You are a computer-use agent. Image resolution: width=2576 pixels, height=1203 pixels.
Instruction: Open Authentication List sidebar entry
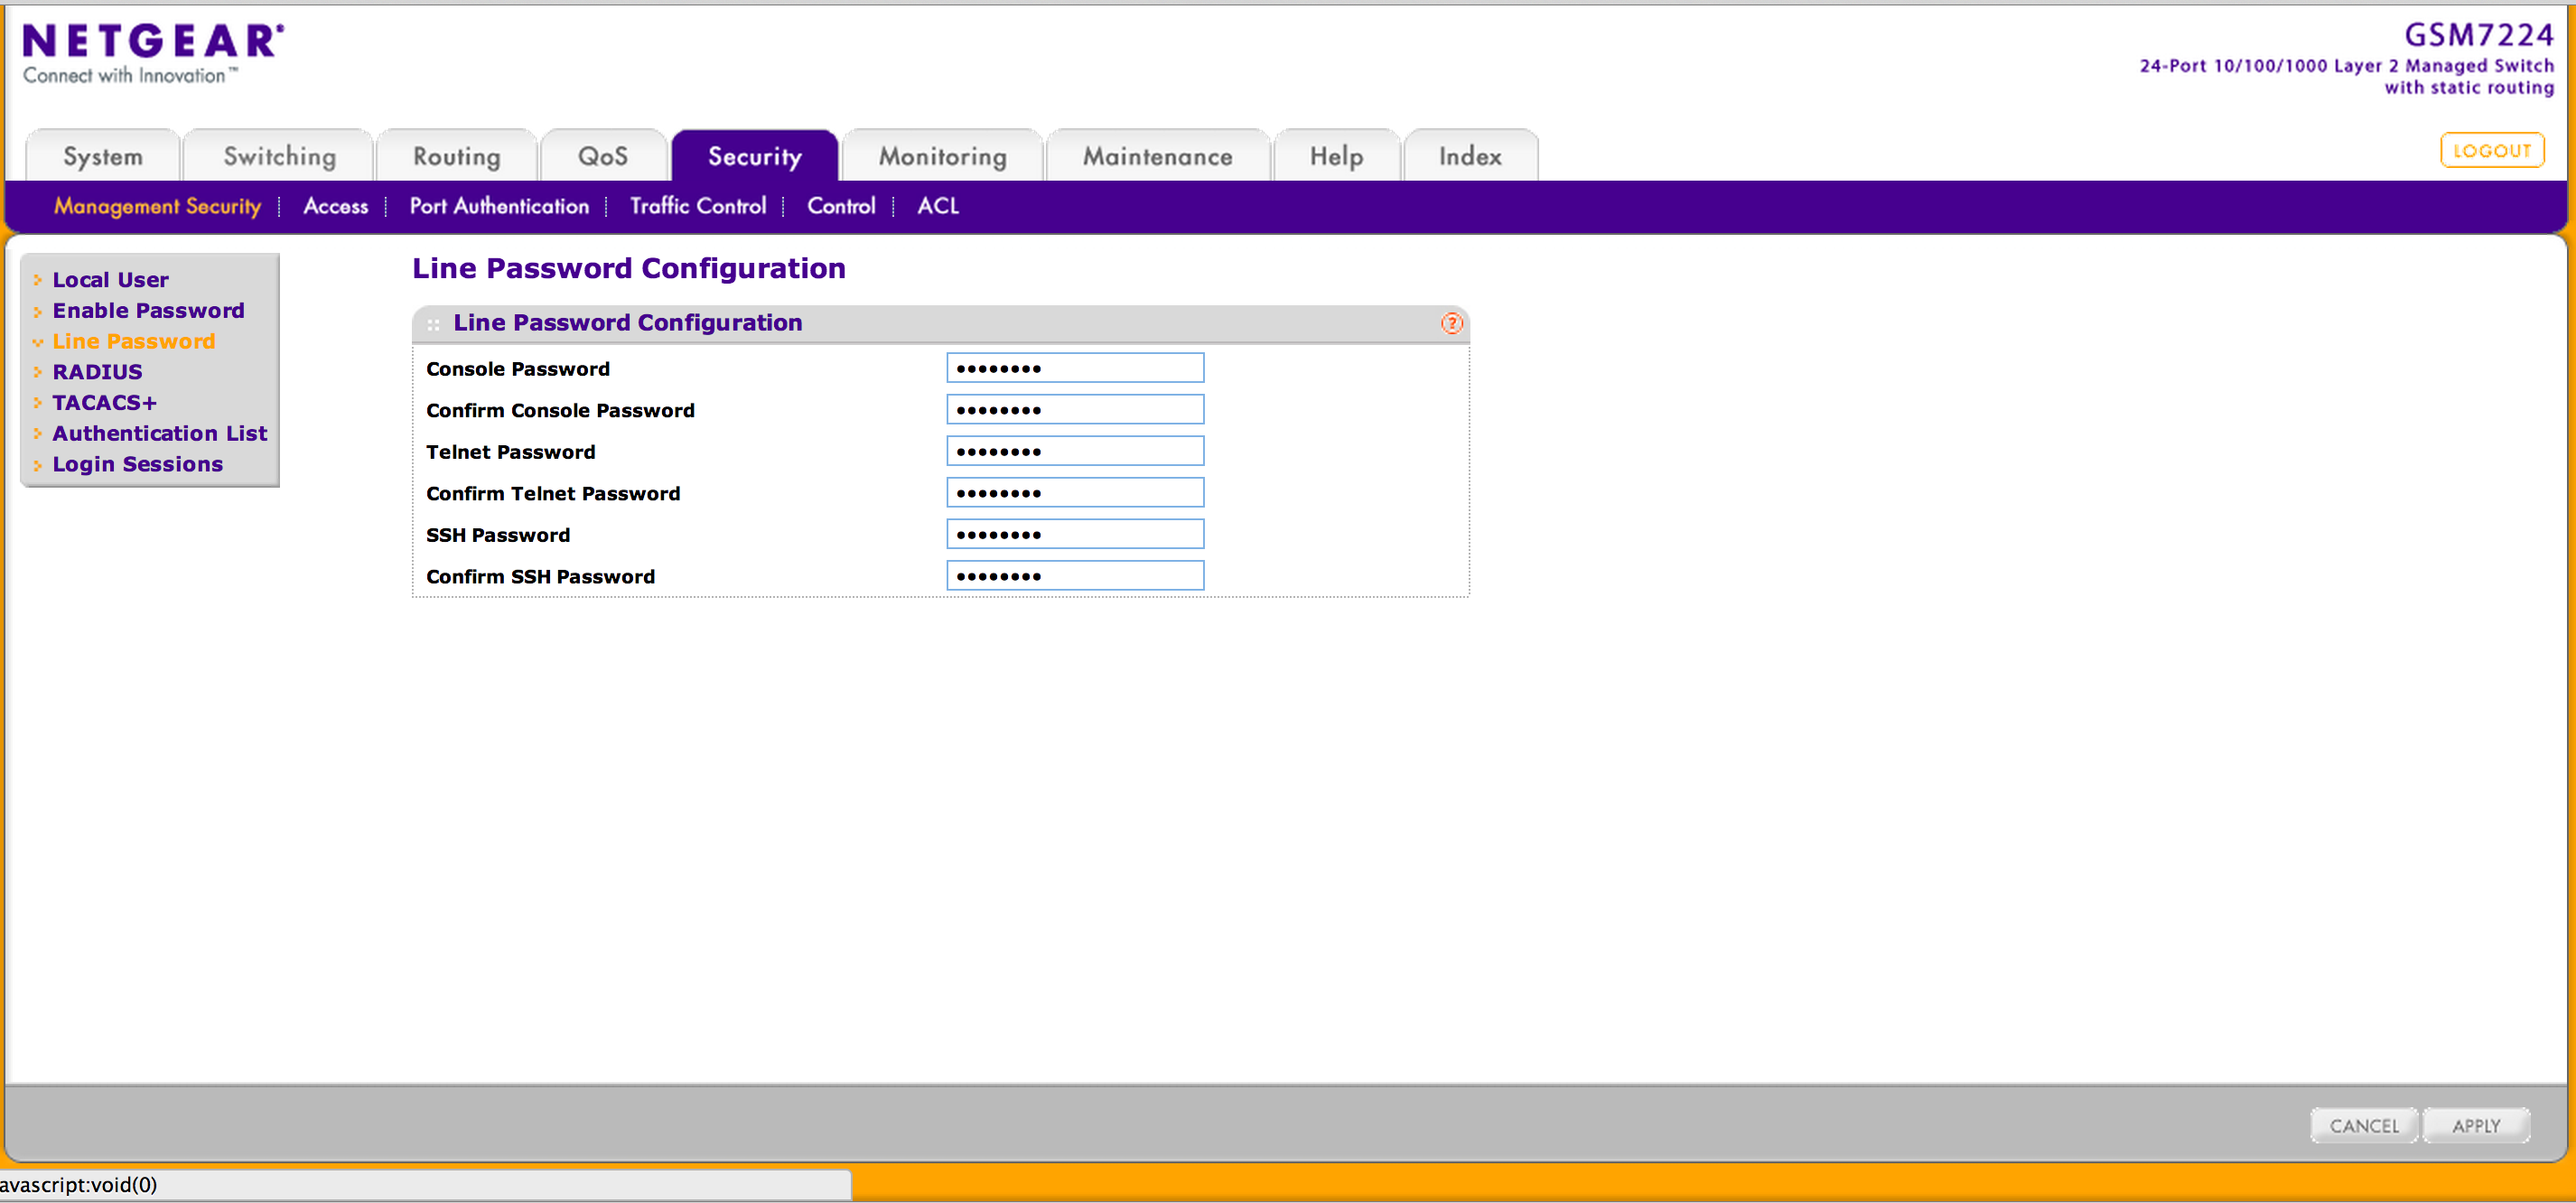tap(159, 434)
